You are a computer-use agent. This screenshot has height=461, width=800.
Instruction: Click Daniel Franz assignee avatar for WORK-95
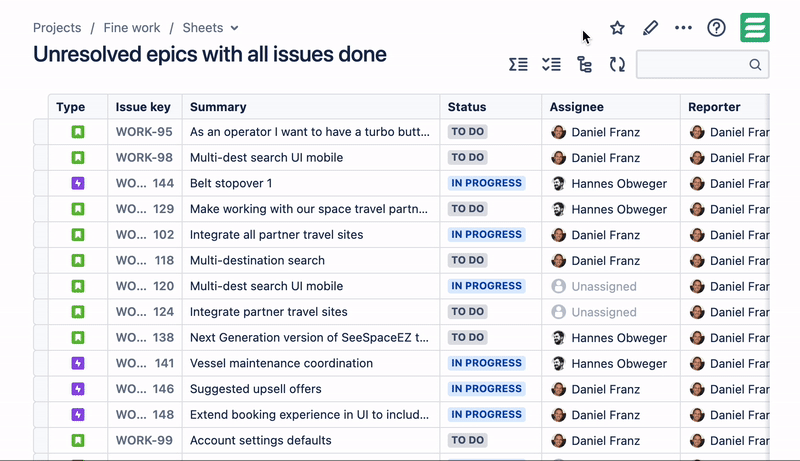click(559, 132)
